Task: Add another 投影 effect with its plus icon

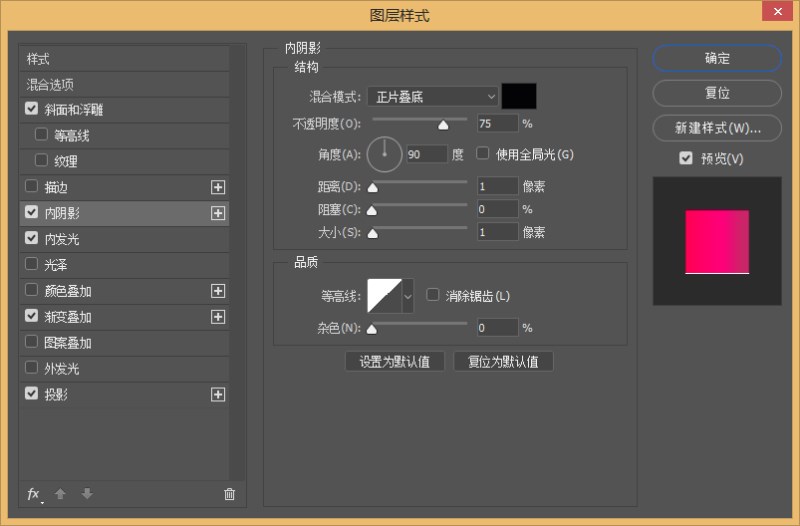Action: (218, 394)
